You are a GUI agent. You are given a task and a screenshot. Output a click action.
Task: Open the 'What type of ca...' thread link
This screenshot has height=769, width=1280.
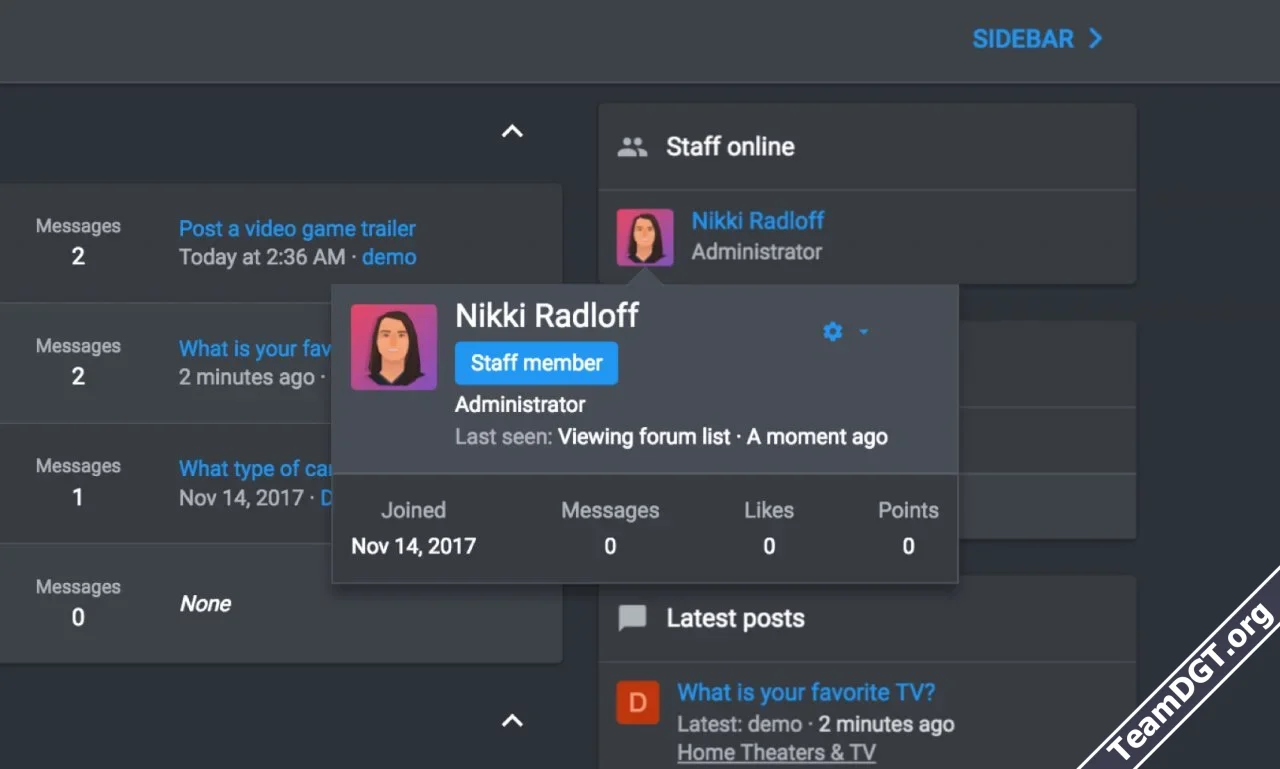tap(255, 469)
